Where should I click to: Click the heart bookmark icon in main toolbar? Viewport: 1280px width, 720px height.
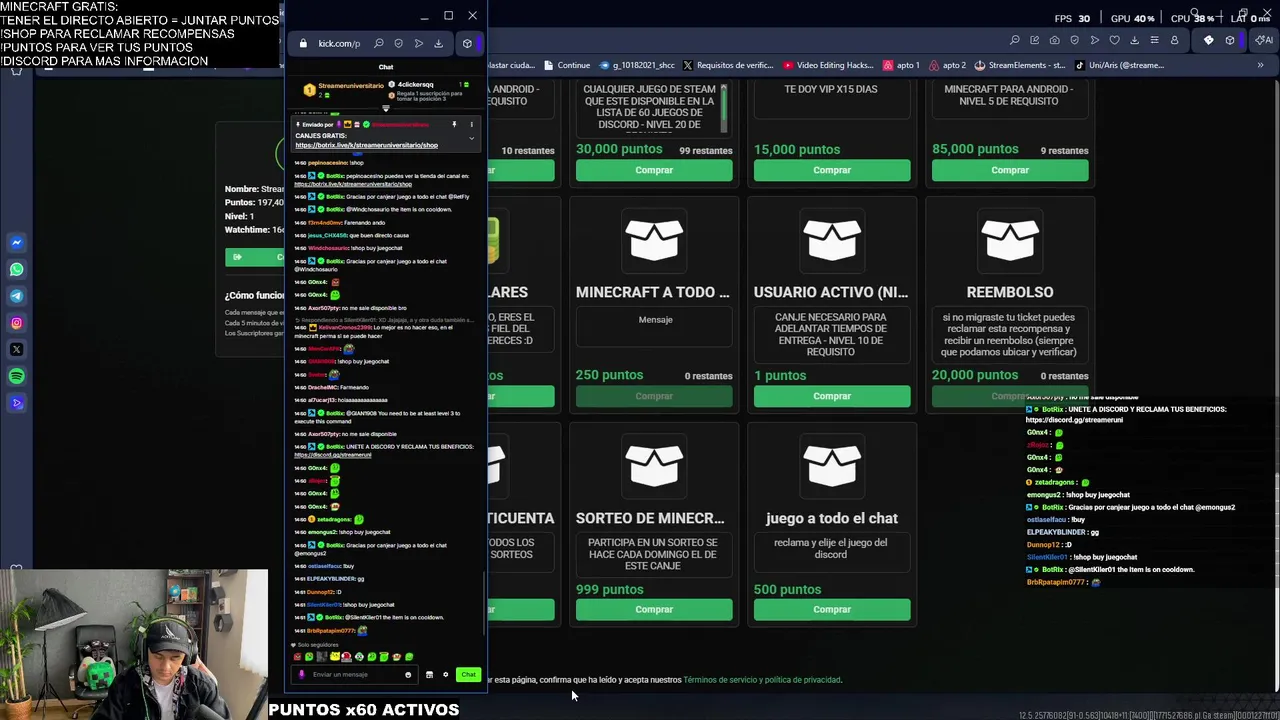tap(1114, 40)
